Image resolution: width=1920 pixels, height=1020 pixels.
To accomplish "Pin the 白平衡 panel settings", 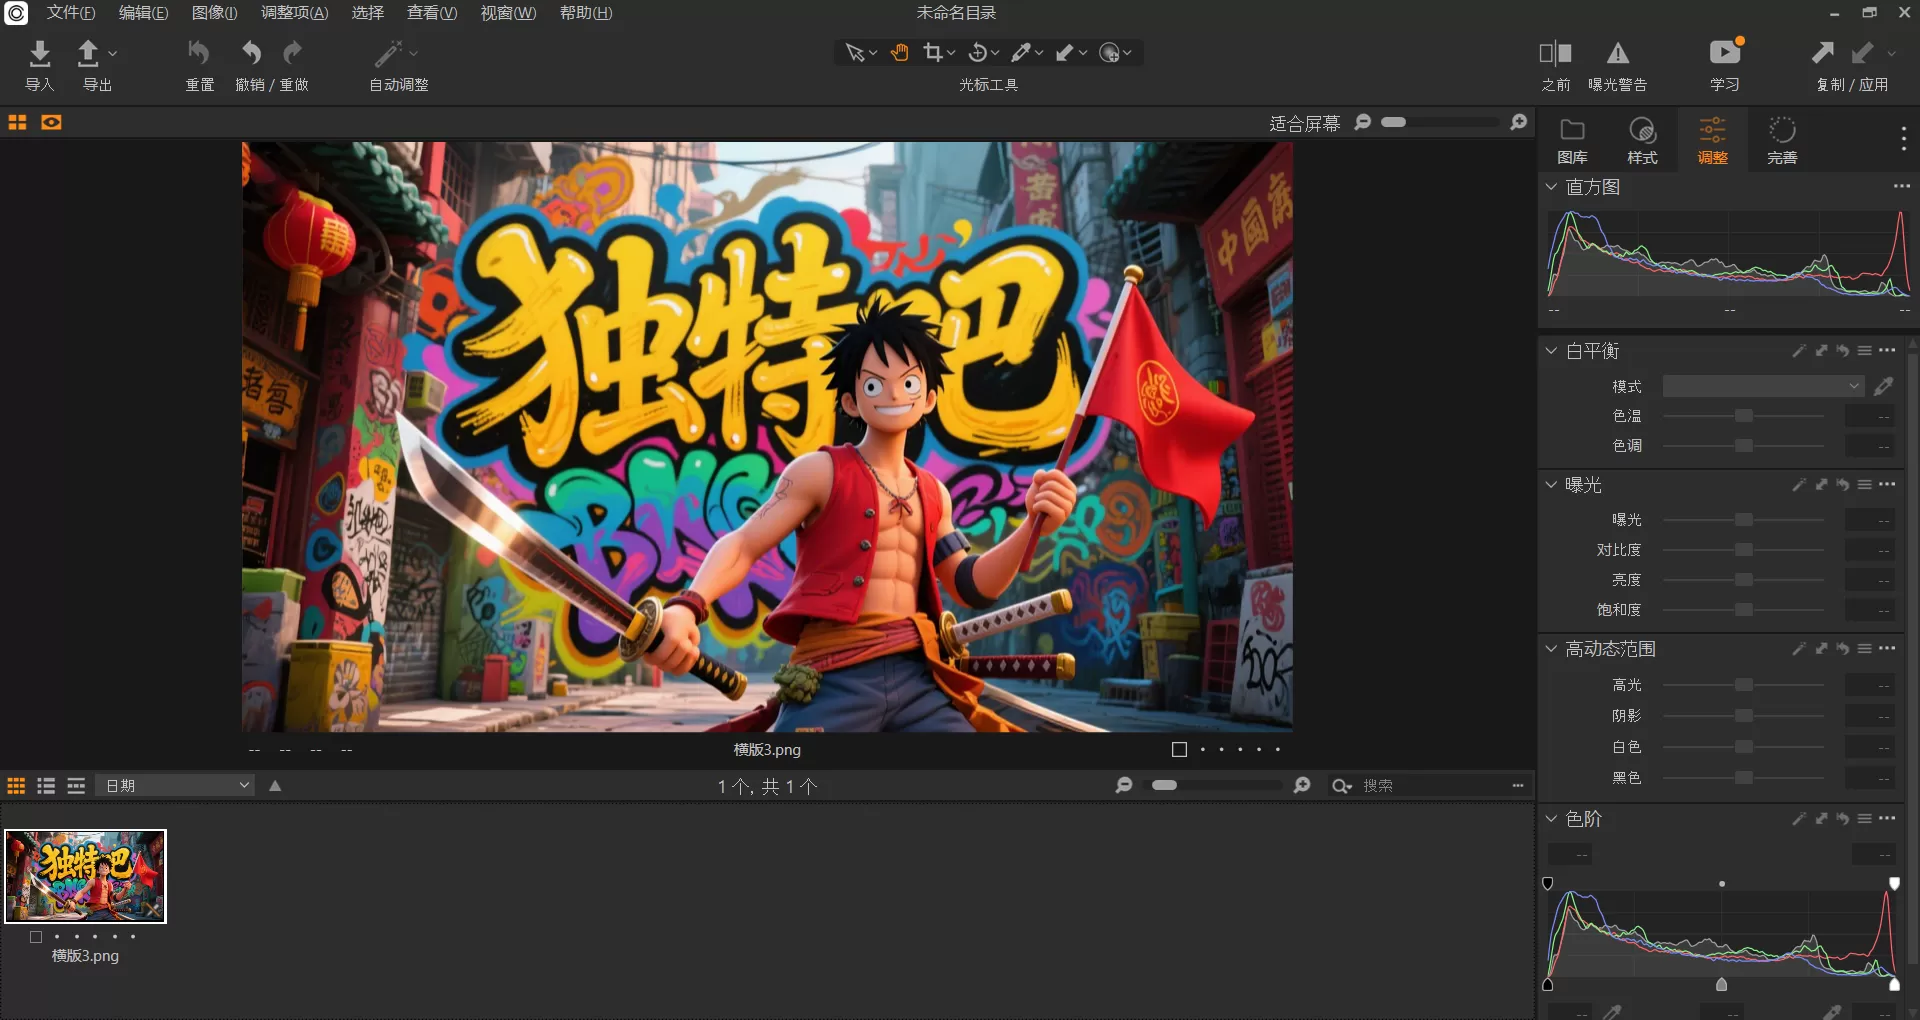I will (1822, 350).
